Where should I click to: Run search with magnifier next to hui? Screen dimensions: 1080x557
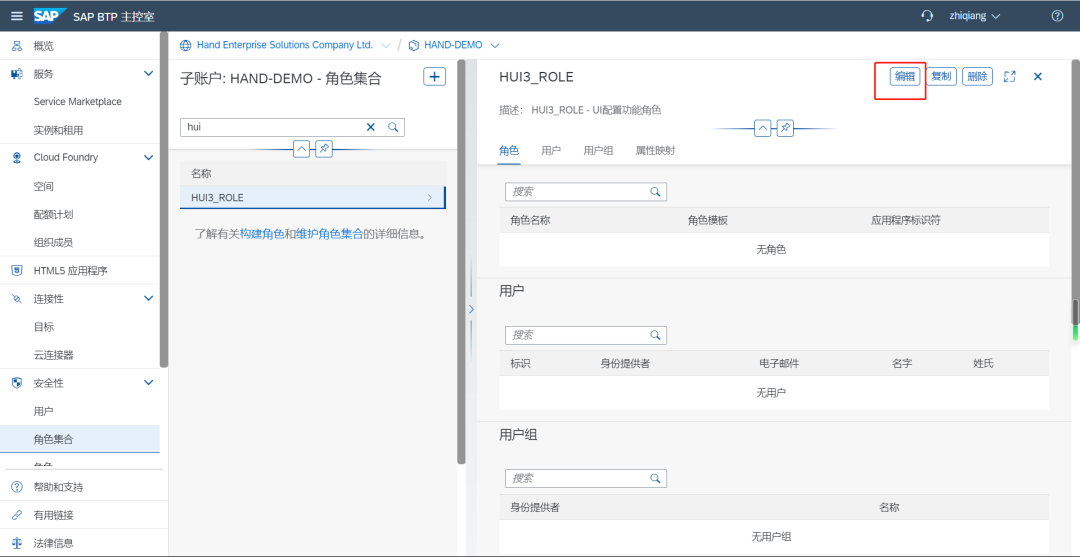click(x=393, y=127)
